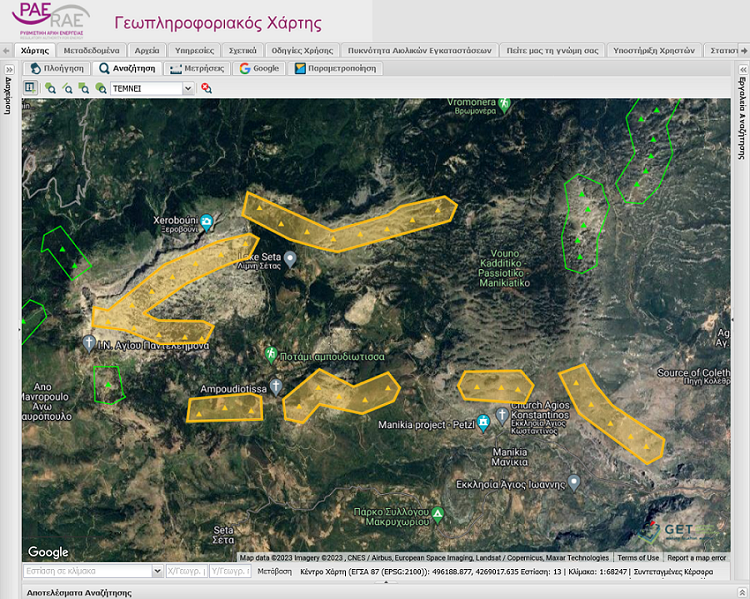Image resolution: width=750 pixels, height=599 pixels.
Task: Click the small green single-turbine polygon near Ano Mavropoulo
Action: 109,385
